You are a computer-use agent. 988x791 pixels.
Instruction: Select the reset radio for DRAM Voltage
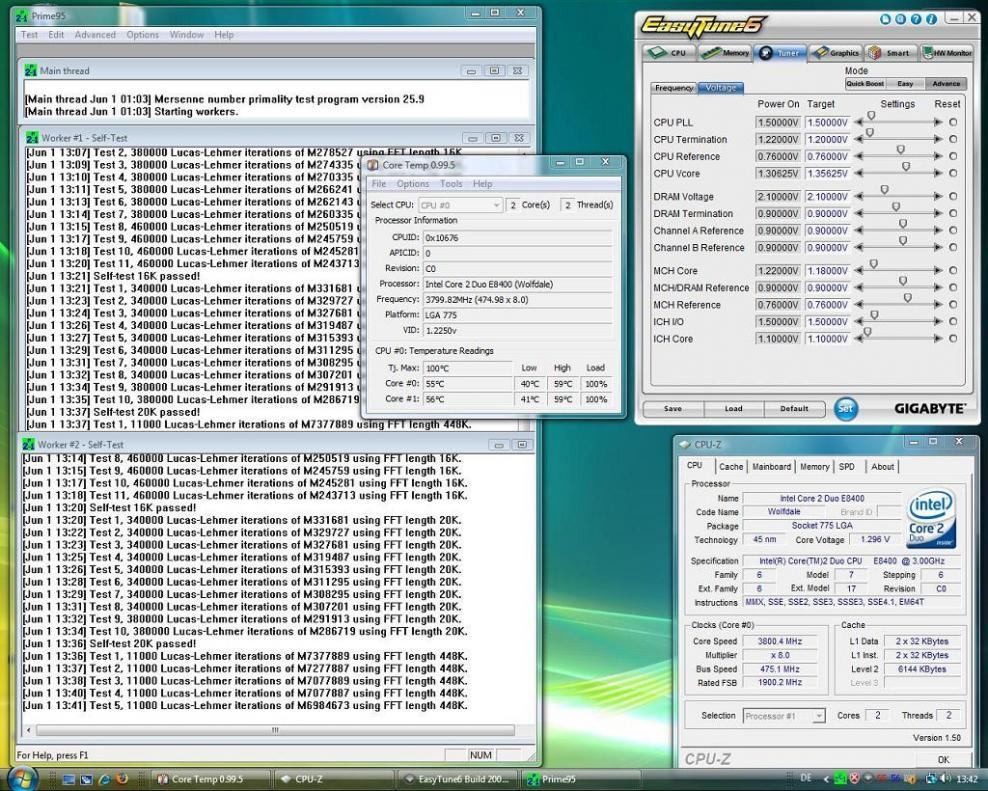point(953,197)
